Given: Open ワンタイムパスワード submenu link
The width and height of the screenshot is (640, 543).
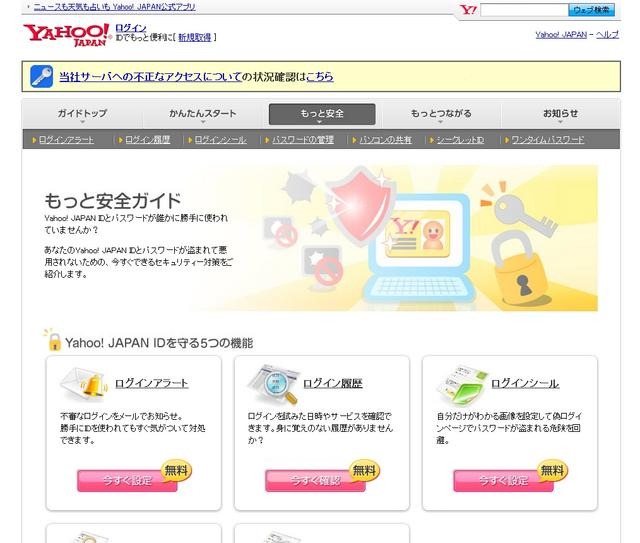Looking at the screenshot, I should click(547, 140).
